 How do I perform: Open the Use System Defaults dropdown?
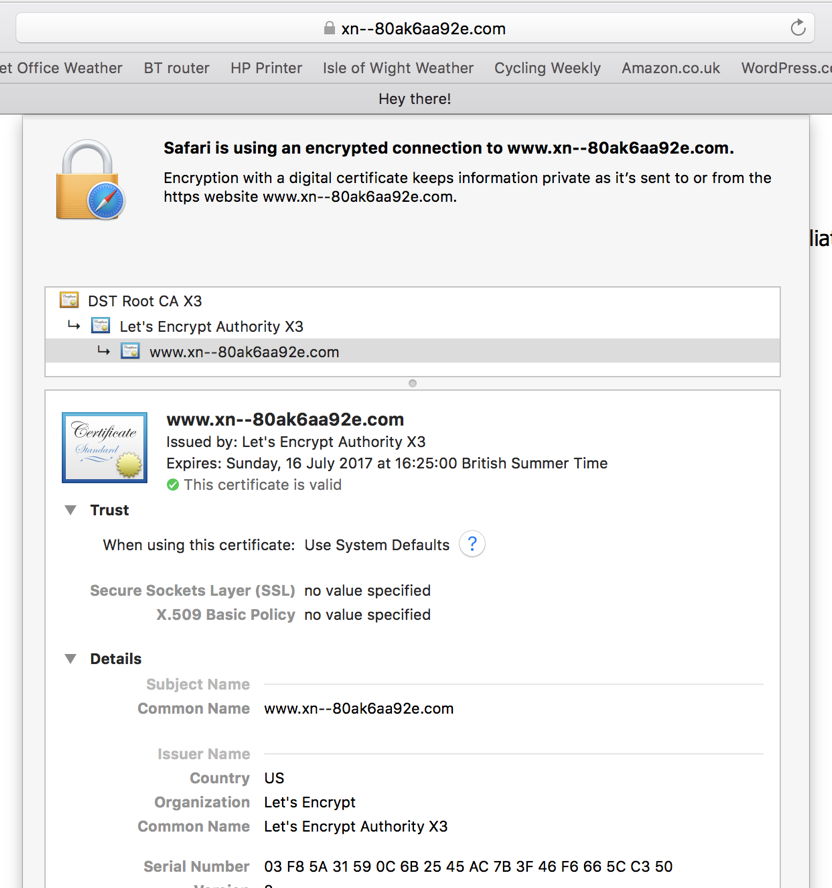[x=377, y=545]
